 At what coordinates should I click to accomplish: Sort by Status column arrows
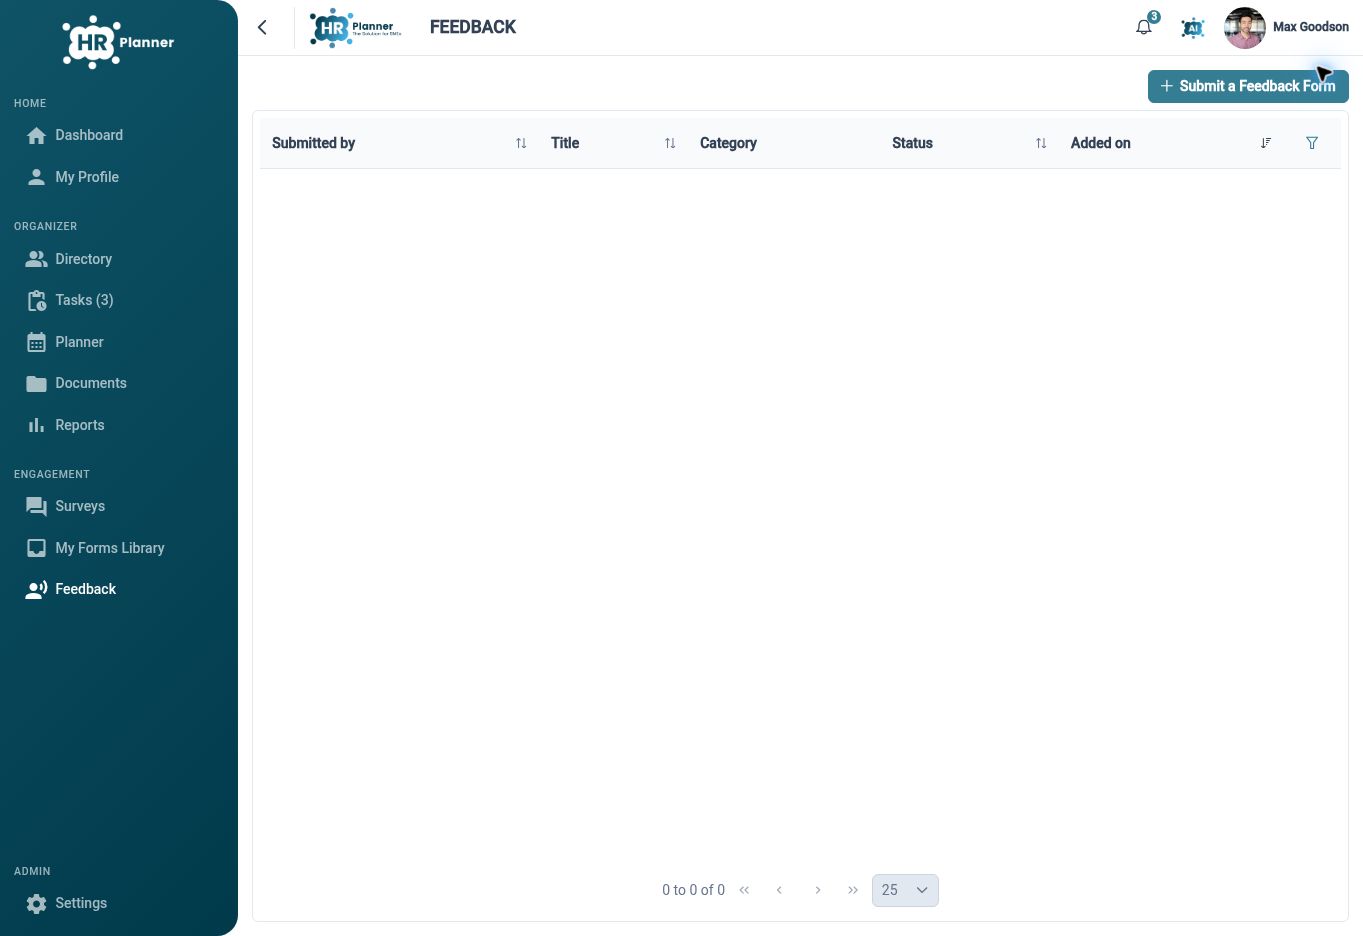[x=1041, y=143]
